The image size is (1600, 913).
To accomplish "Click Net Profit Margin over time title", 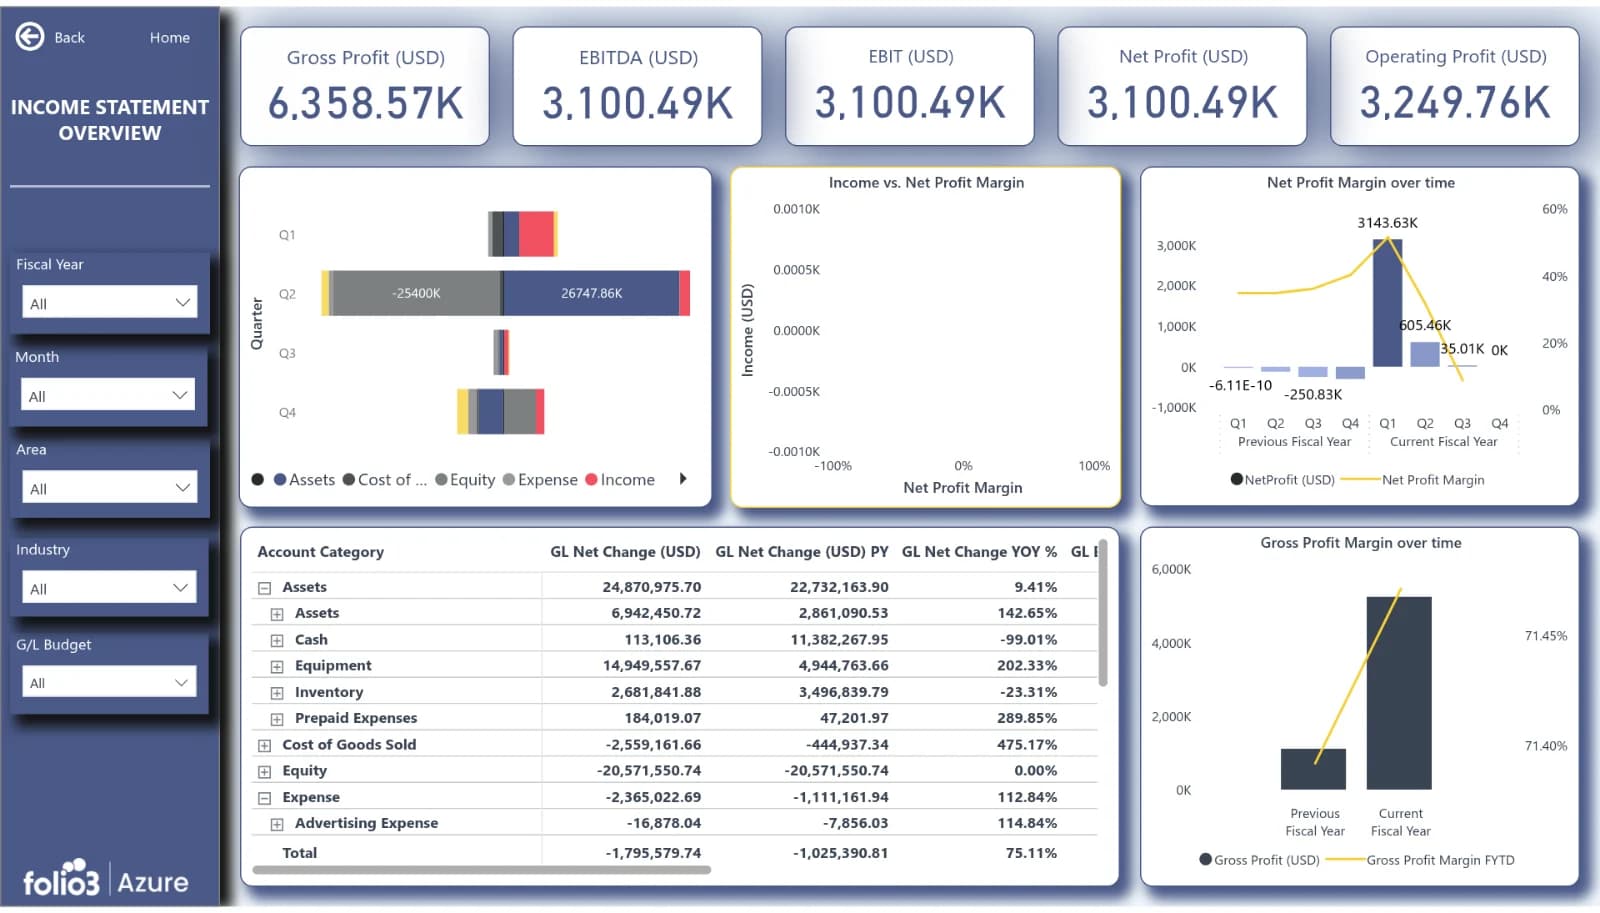I will tap(1360, 183).
